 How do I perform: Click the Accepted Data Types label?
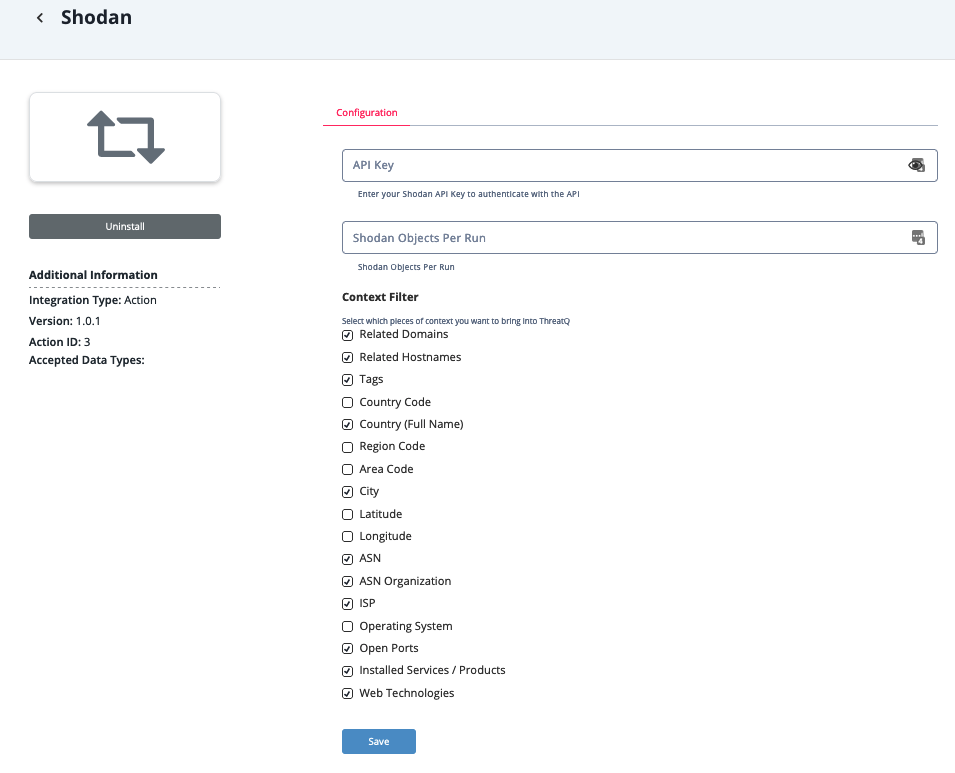tap(86, 360)
